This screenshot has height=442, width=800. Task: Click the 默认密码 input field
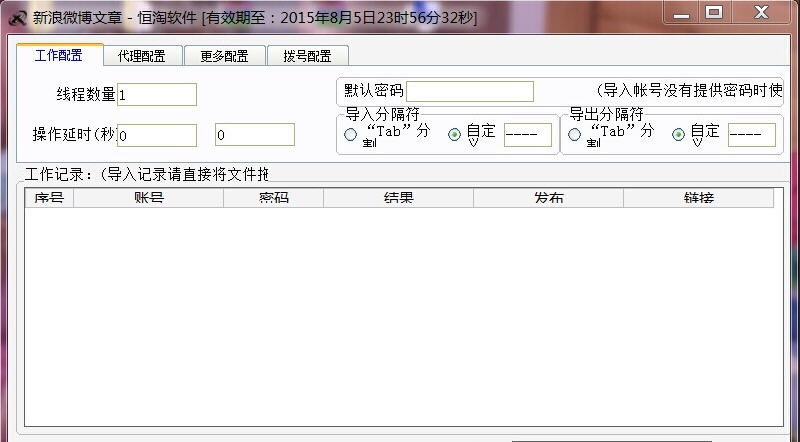[470, 91]
